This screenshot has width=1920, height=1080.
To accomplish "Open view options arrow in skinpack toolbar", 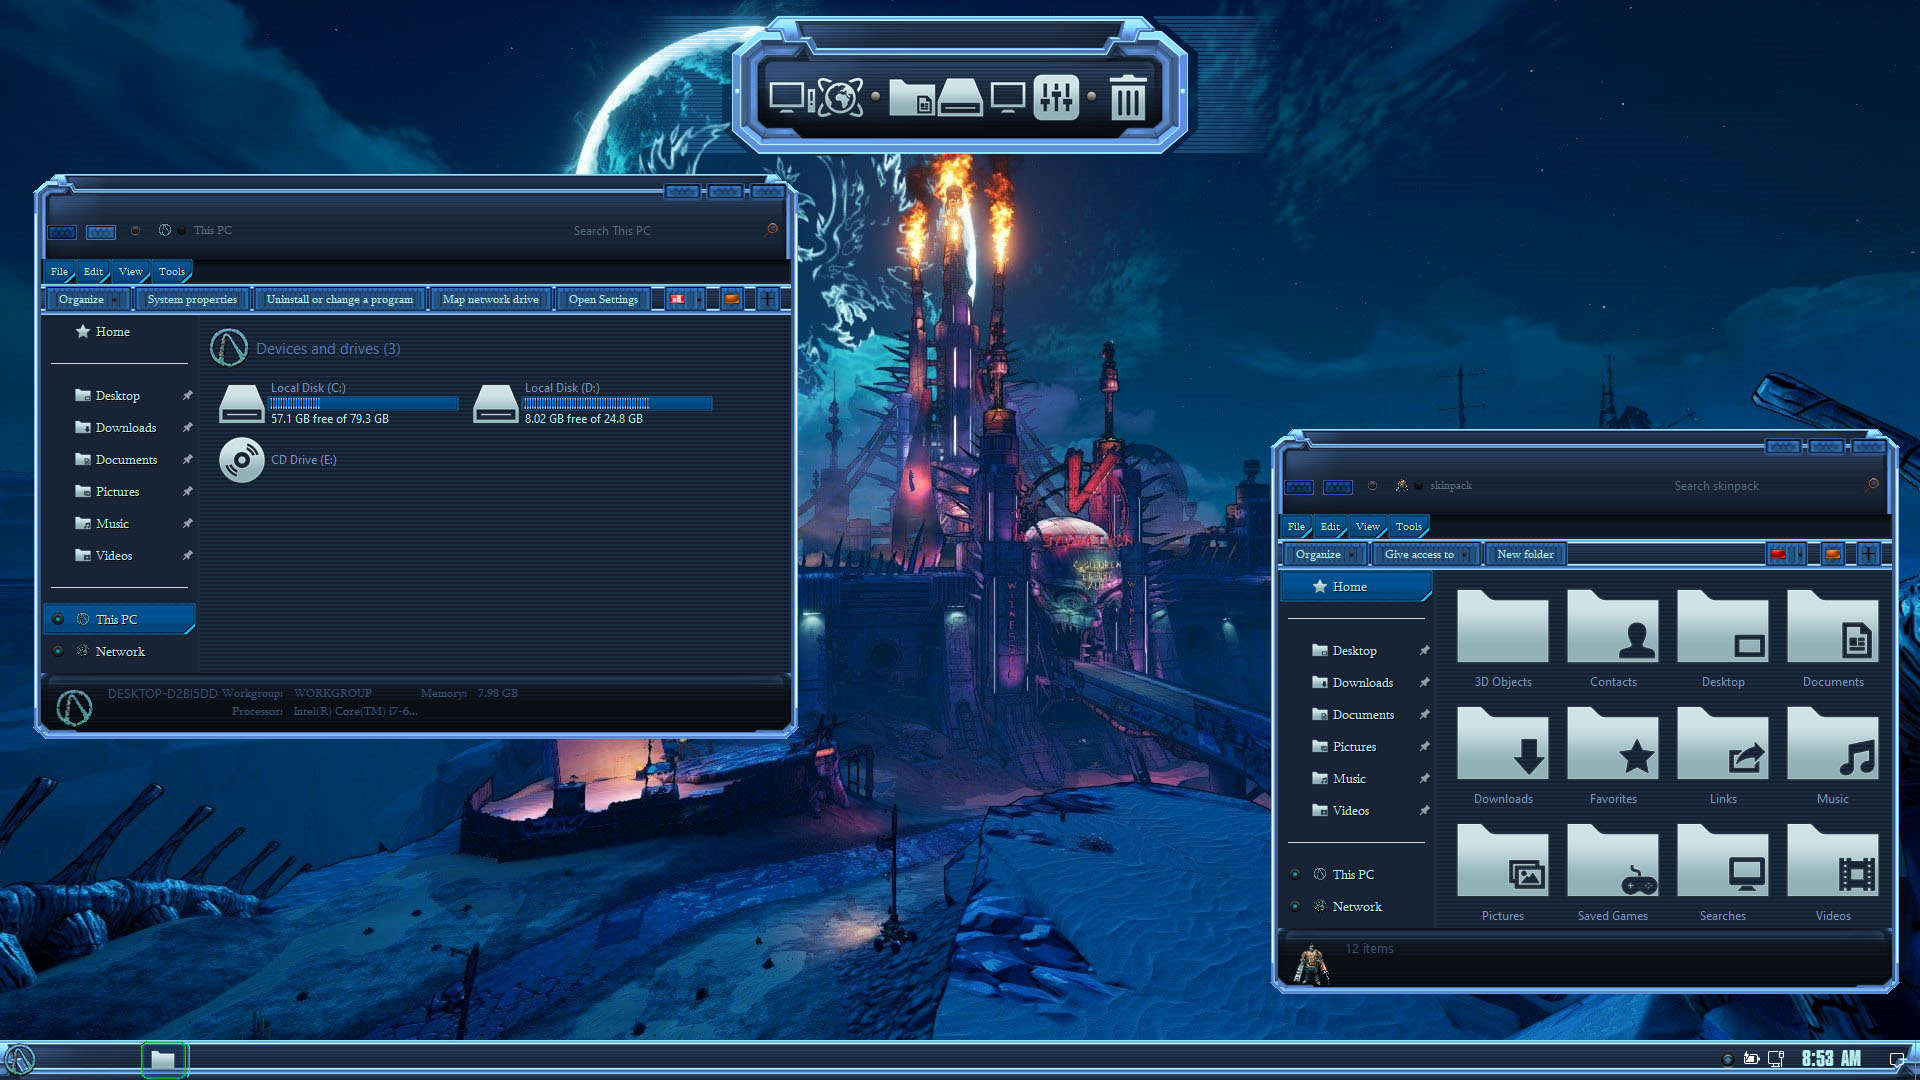I will [x=1800, y=554].
